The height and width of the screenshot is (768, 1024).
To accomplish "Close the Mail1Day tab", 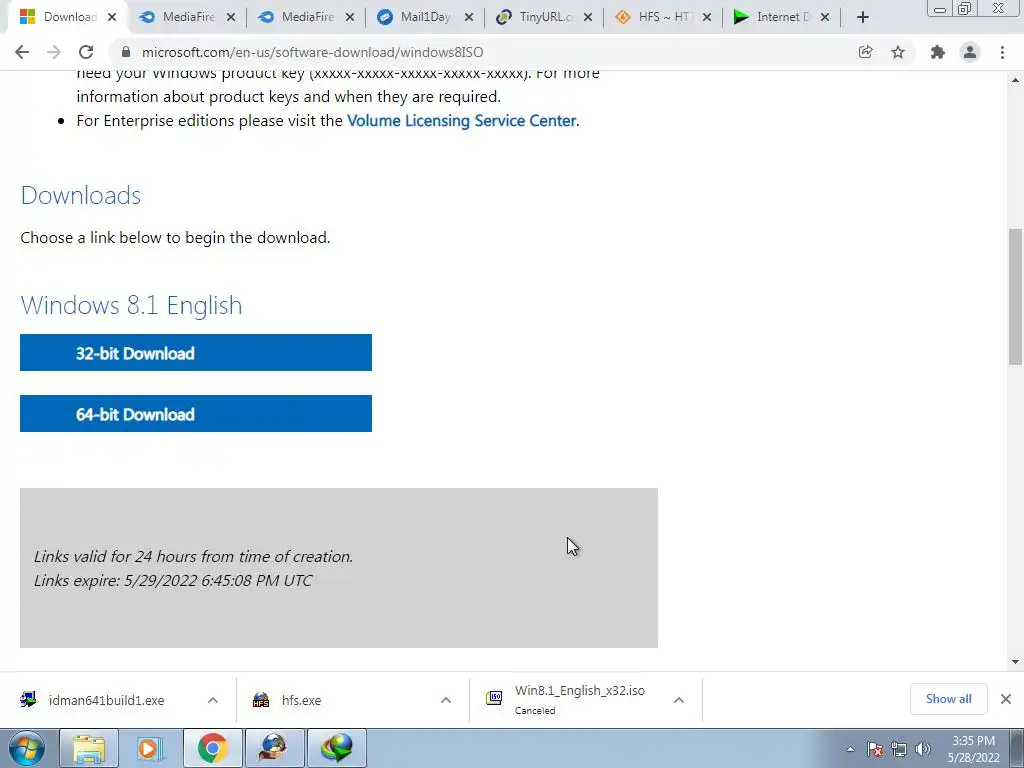I will (469, 18).
